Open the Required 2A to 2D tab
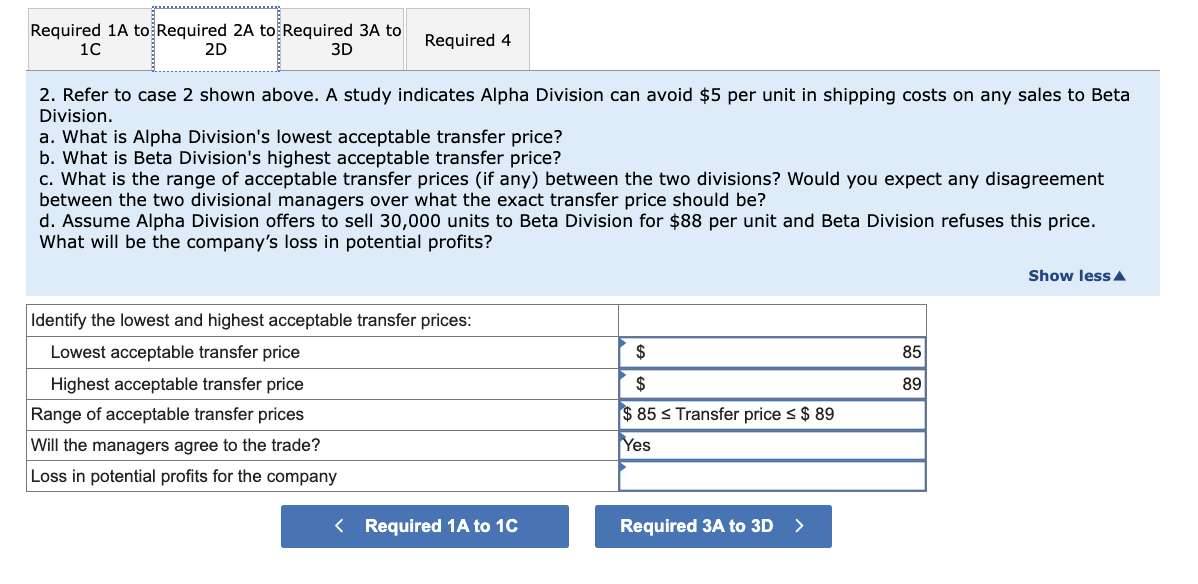This screenshot has width=1198, height=584. (x=215, y=39)
